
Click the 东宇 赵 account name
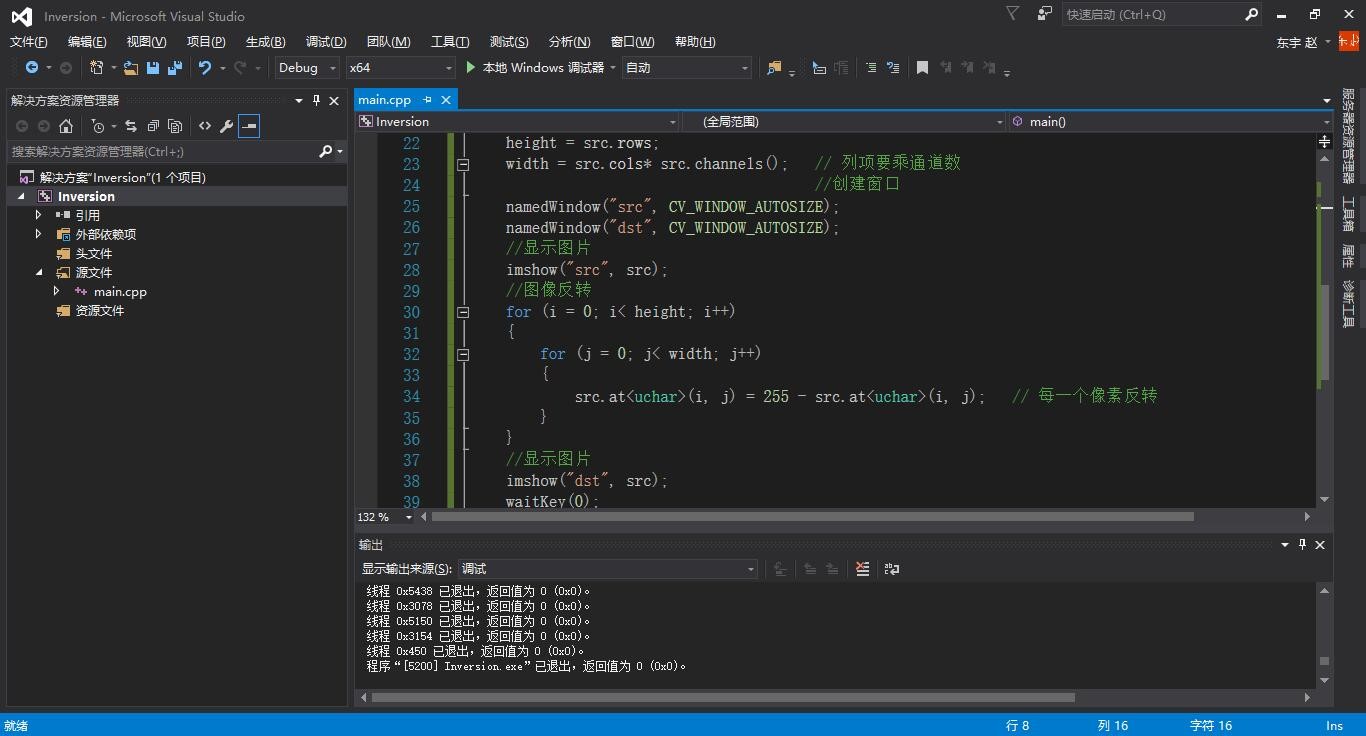1297,42
